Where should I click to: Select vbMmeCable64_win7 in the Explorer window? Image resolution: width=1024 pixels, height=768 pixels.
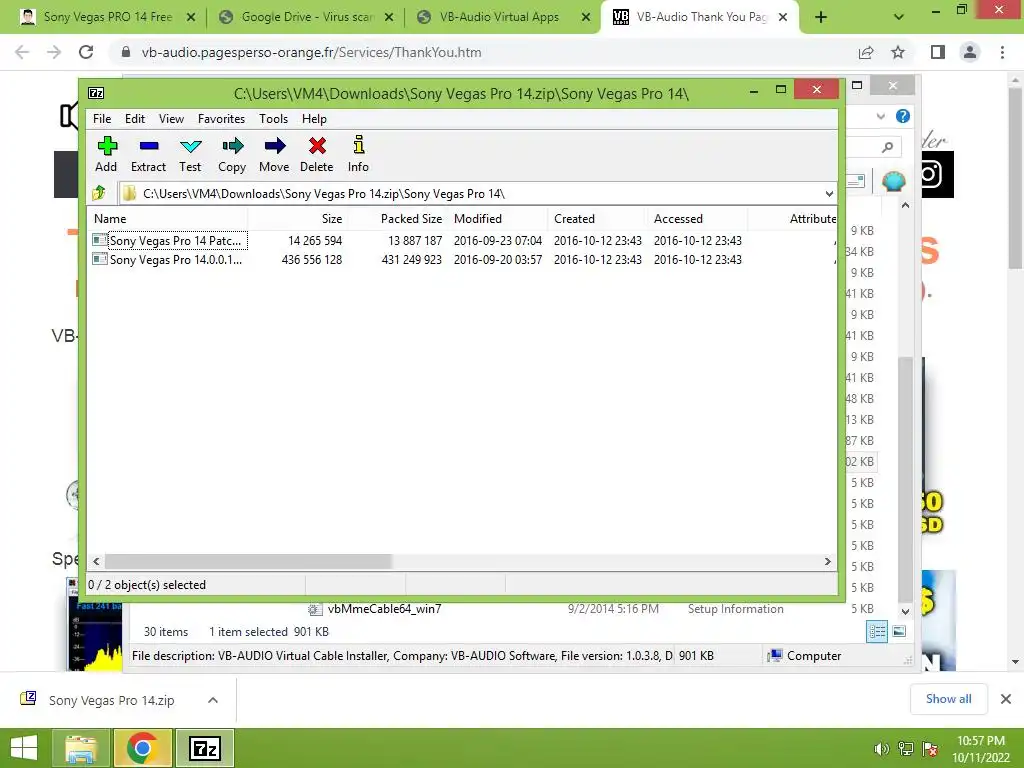(384, 609)
